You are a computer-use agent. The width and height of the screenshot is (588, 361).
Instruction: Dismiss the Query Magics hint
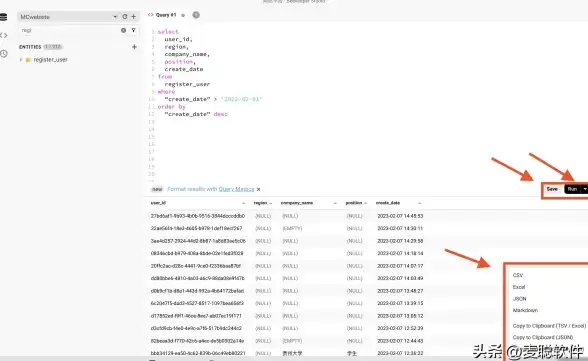(258, 189)
